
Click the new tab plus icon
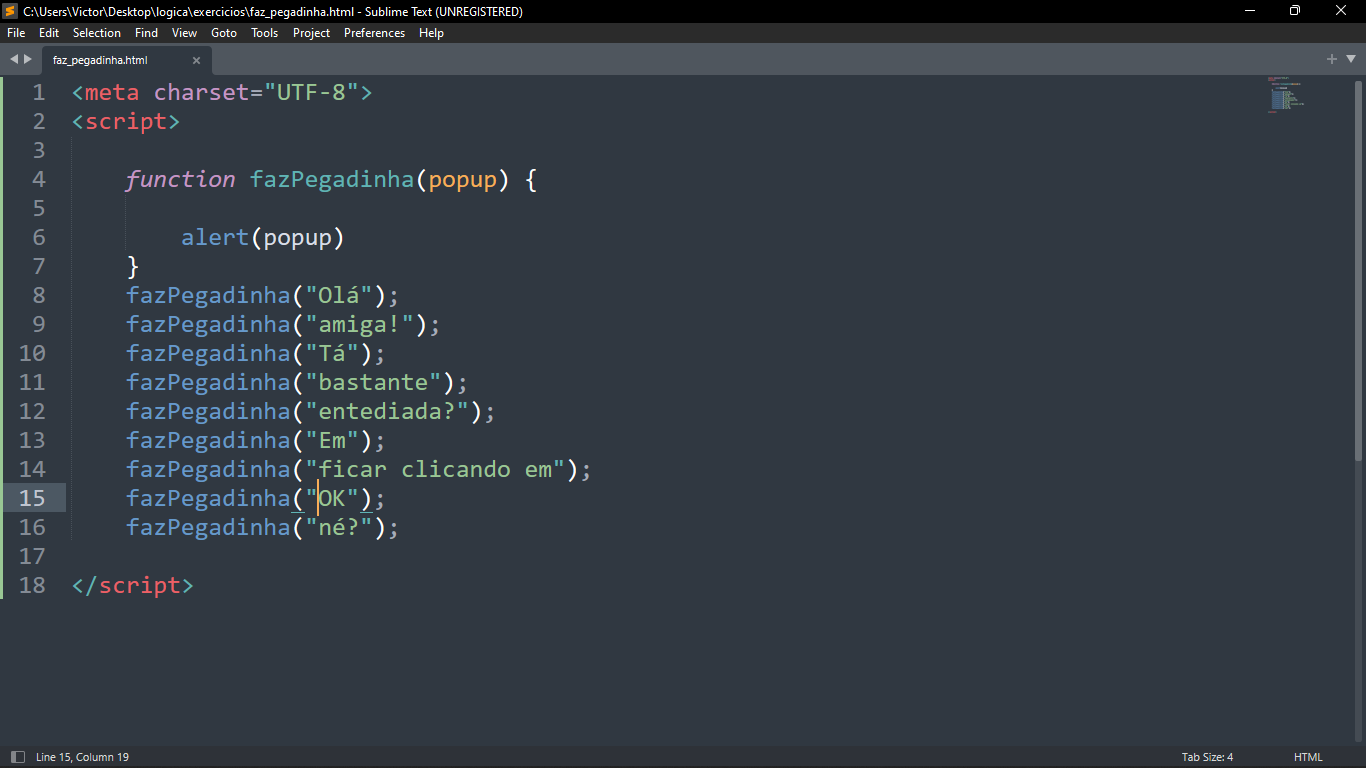(x=1332, y=60)
